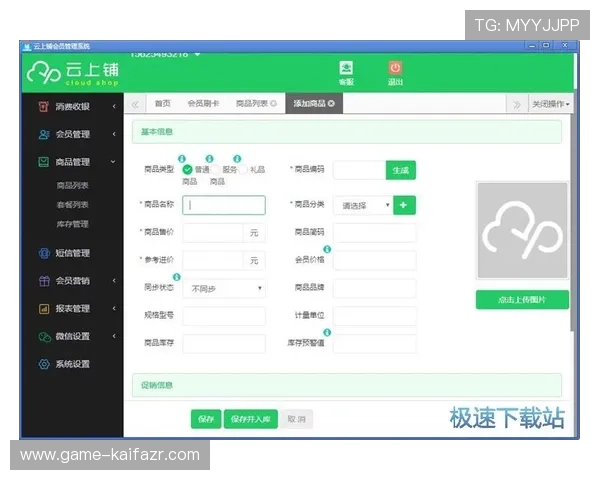Image resolution: width=600 pixels, height=480 pixels.
Task: Click the 微信设置 WeChat icon
Action: click(x=44, y=336)
